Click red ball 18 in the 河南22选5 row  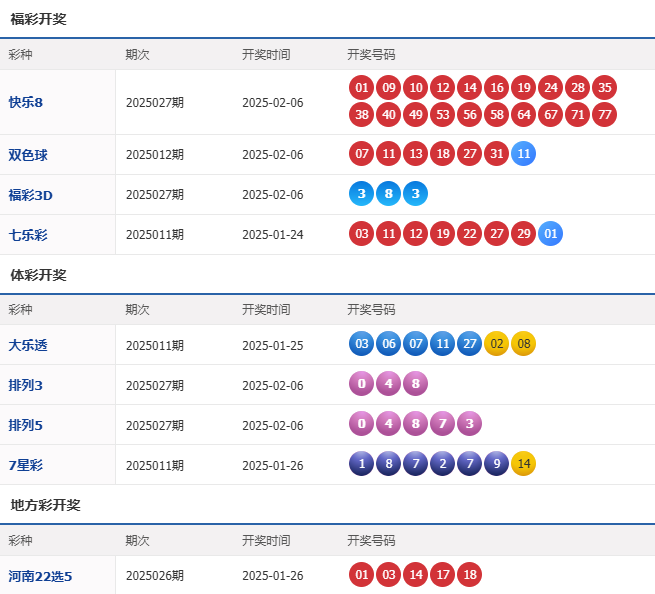470,575
